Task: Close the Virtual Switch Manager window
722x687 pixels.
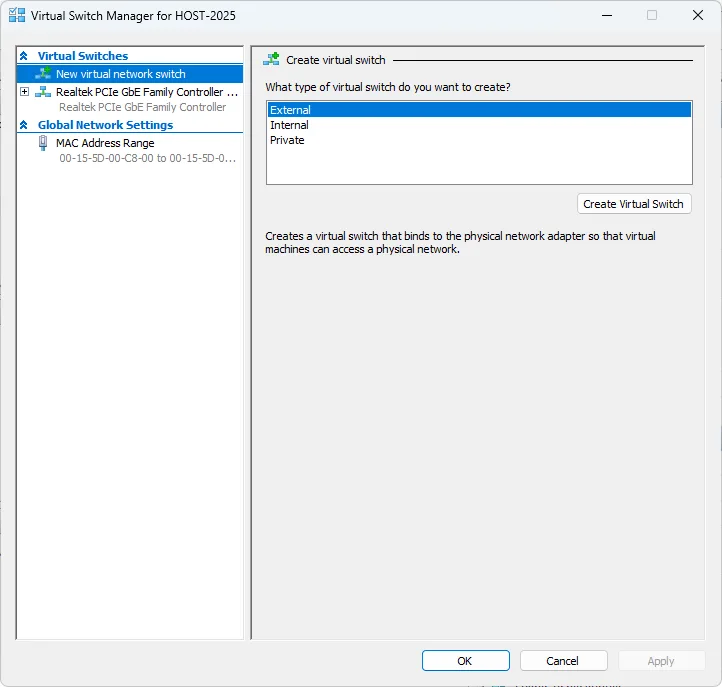Action: tap(698, 15)
